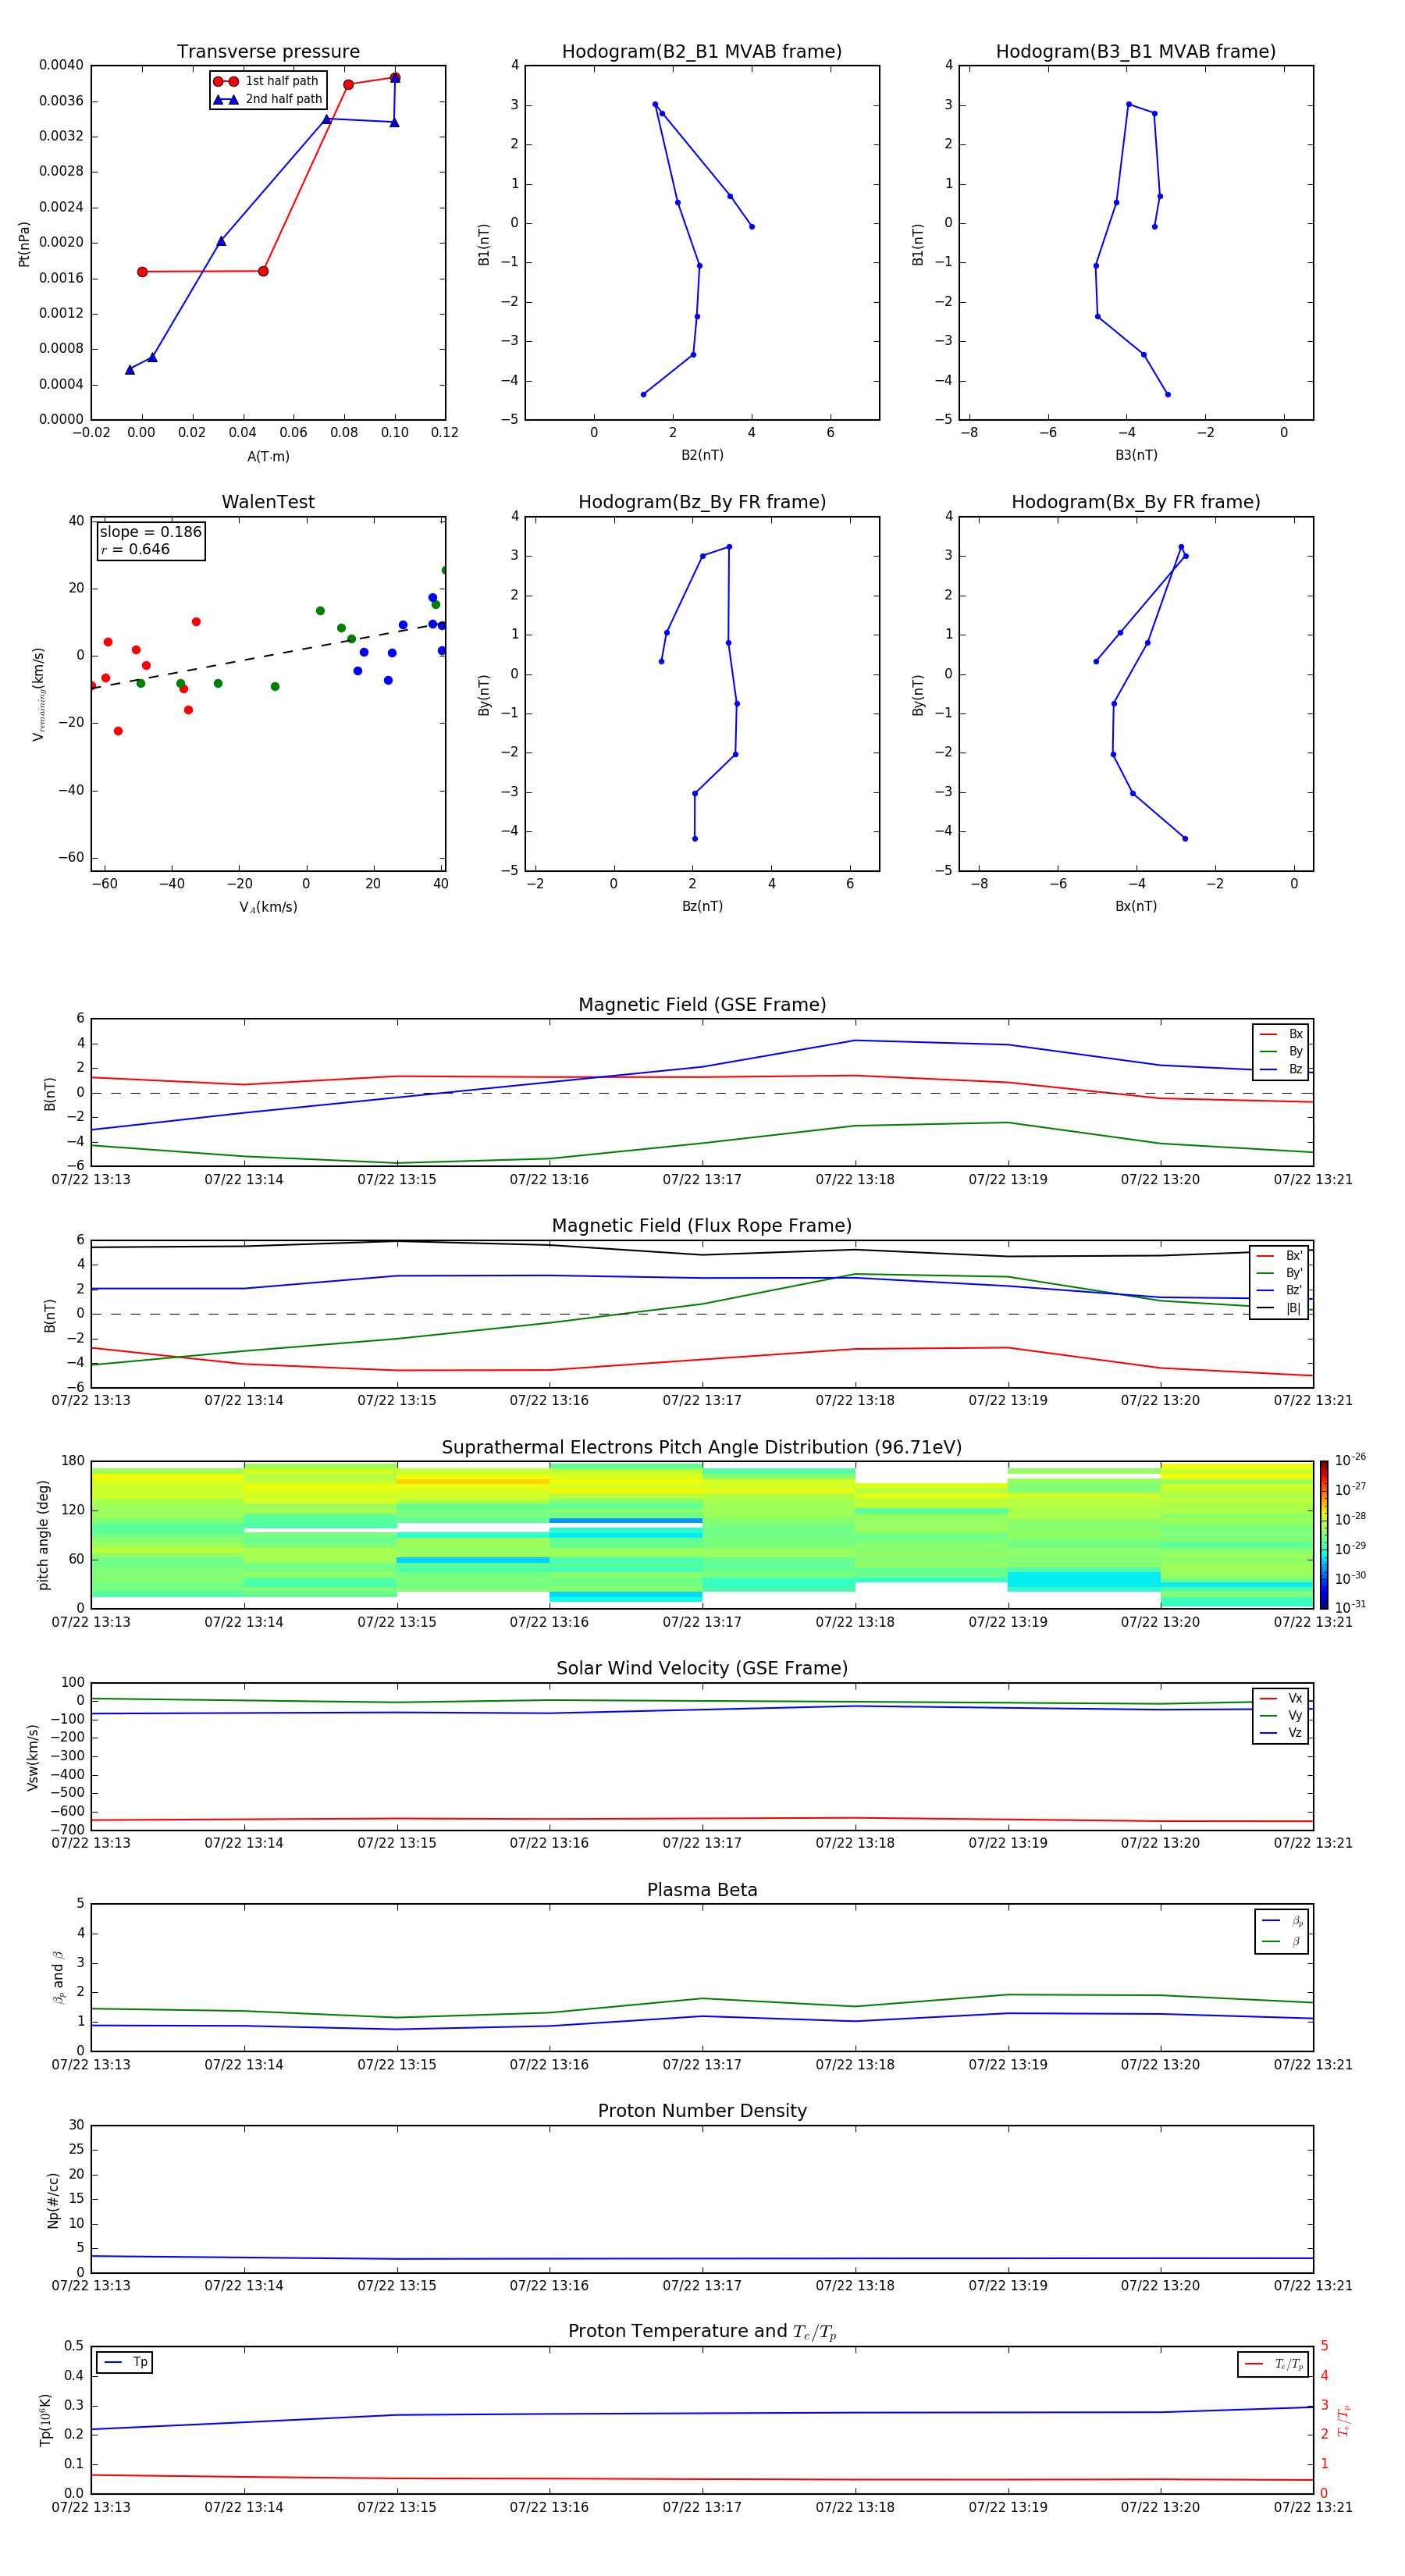Select the "Vy" legend entry
Screen dimensions: 1405x2576
tap(1281, 1715)
